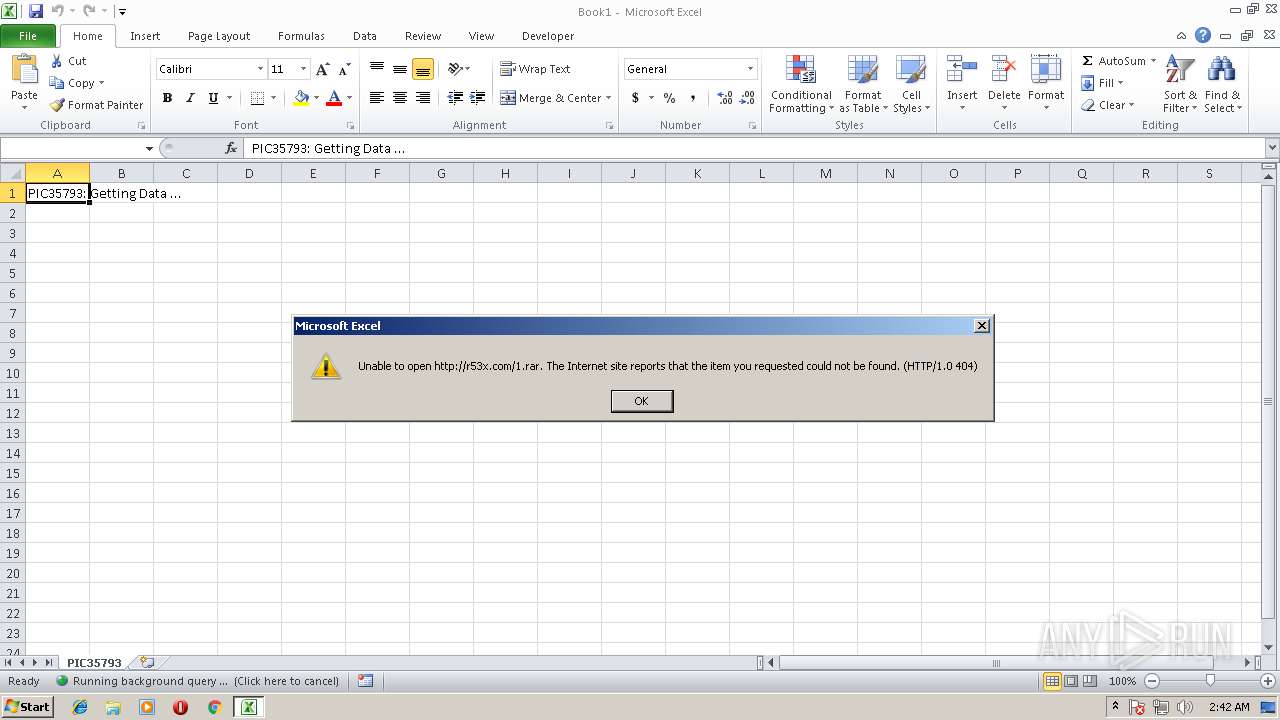Screen dimensions: 1280x720
Task: Apply Percent Style icon
Action: 669,98
